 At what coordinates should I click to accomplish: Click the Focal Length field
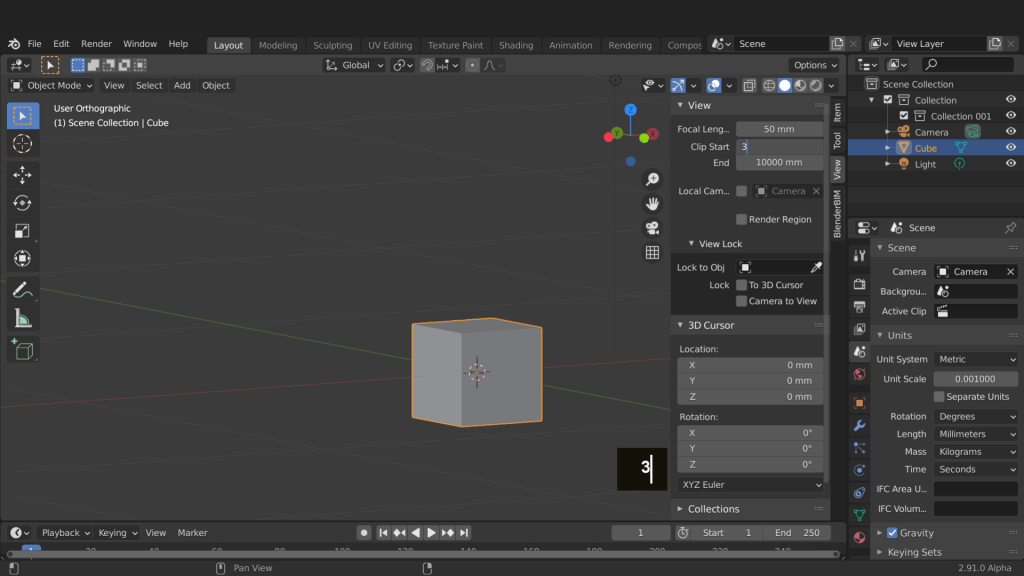[779, 129]
